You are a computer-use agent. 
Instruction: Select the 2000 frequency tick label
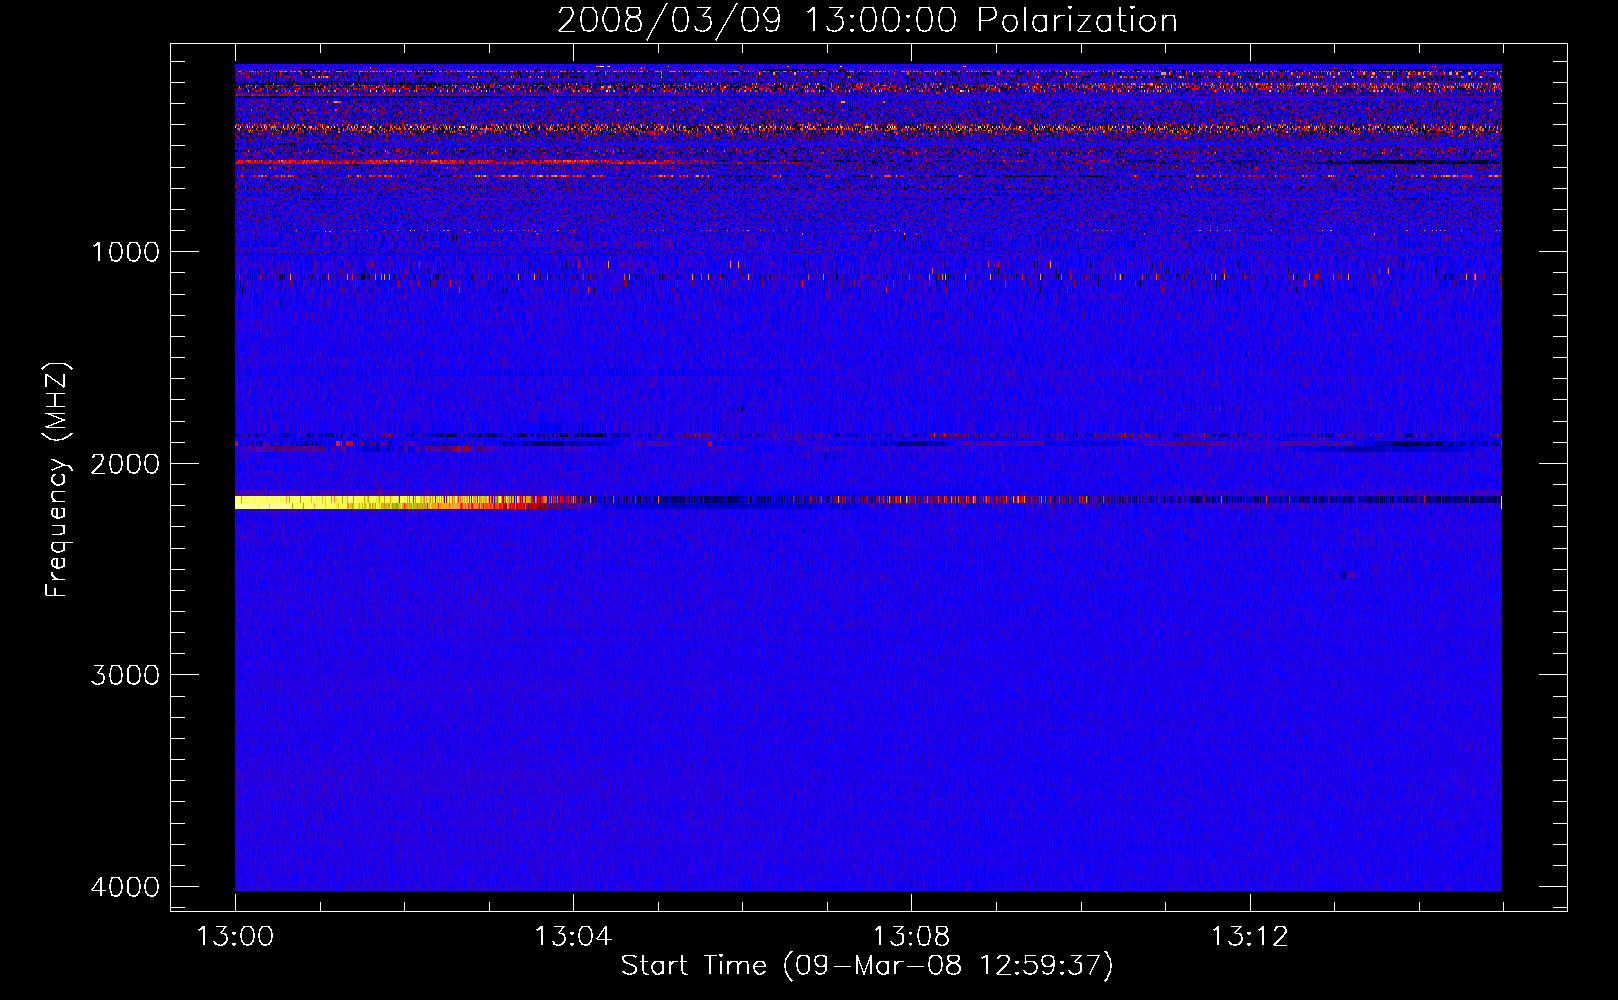point(125,464)
